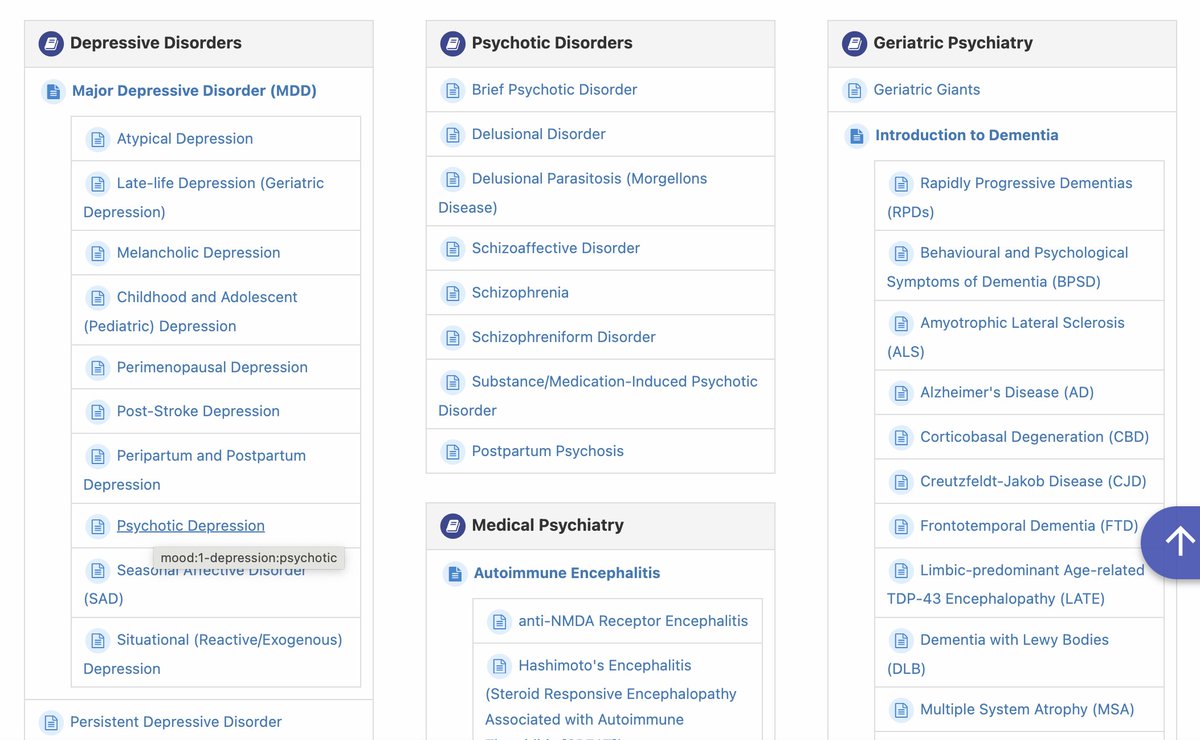This screenshot has height=740, width=1200.
Task: Open the Alzheimer's Disease (AD) page
Action: (x=1007, y=393)
